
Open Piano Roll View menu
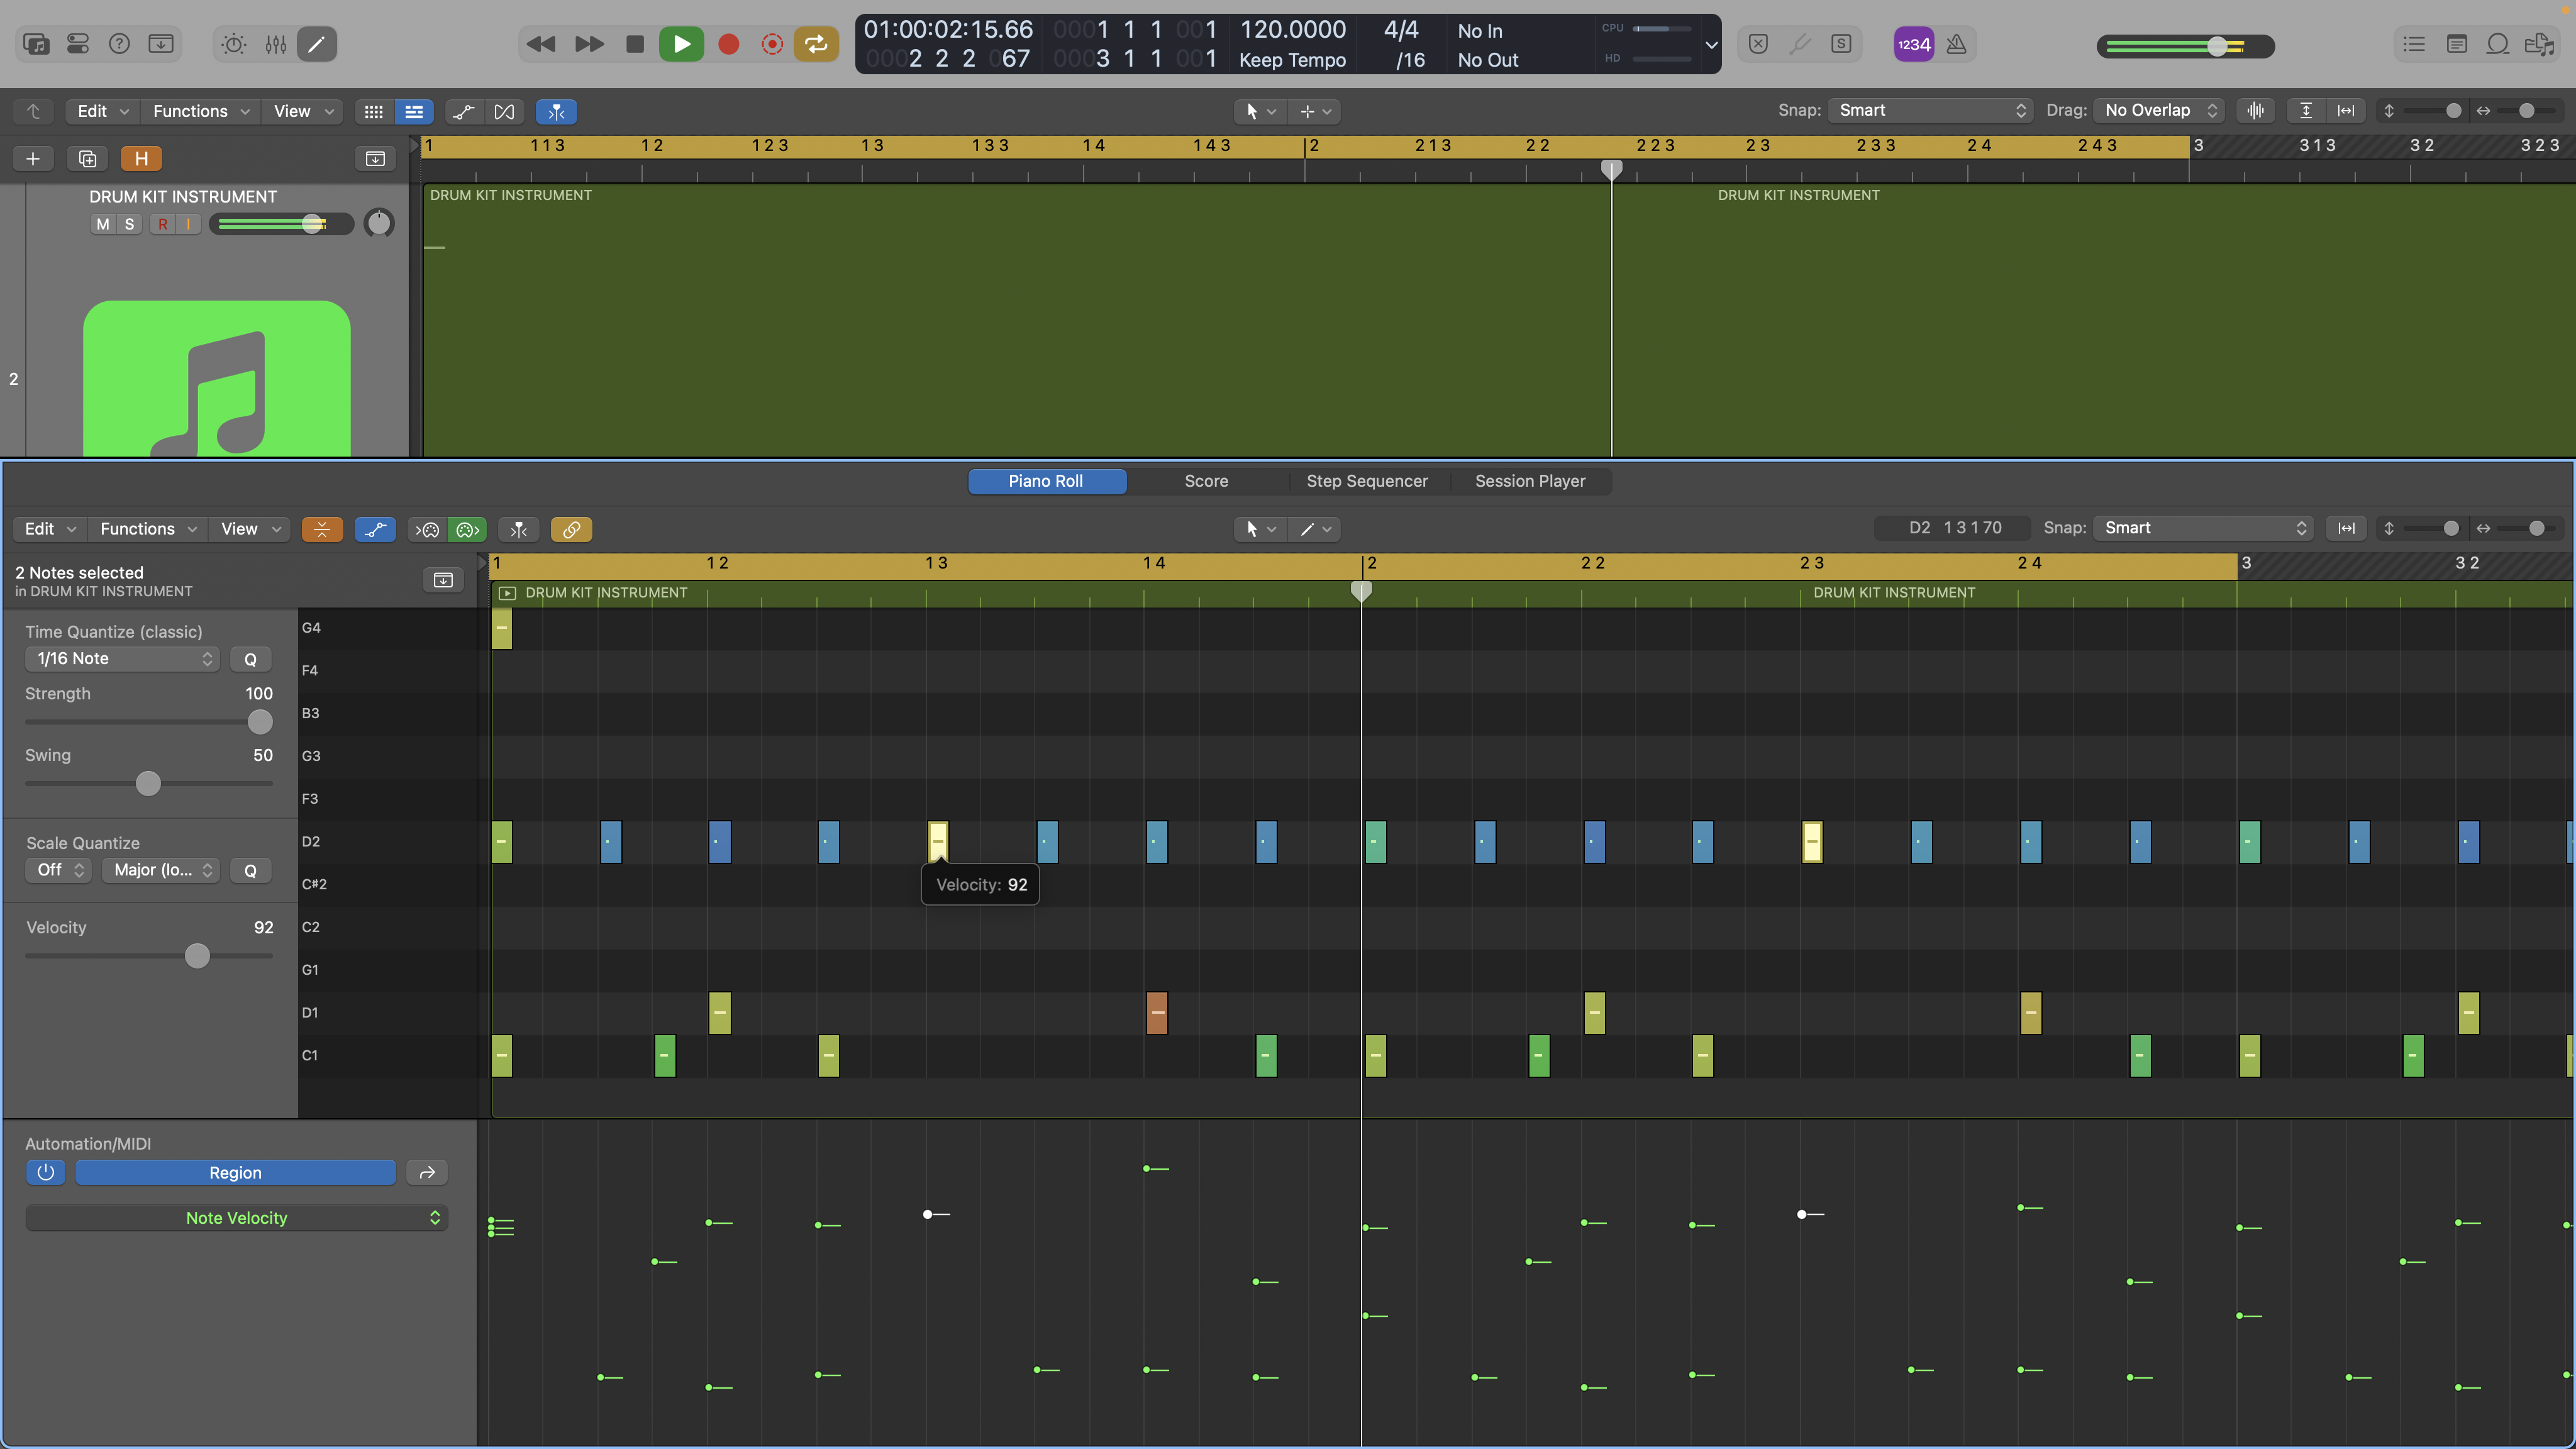(251, 529)
